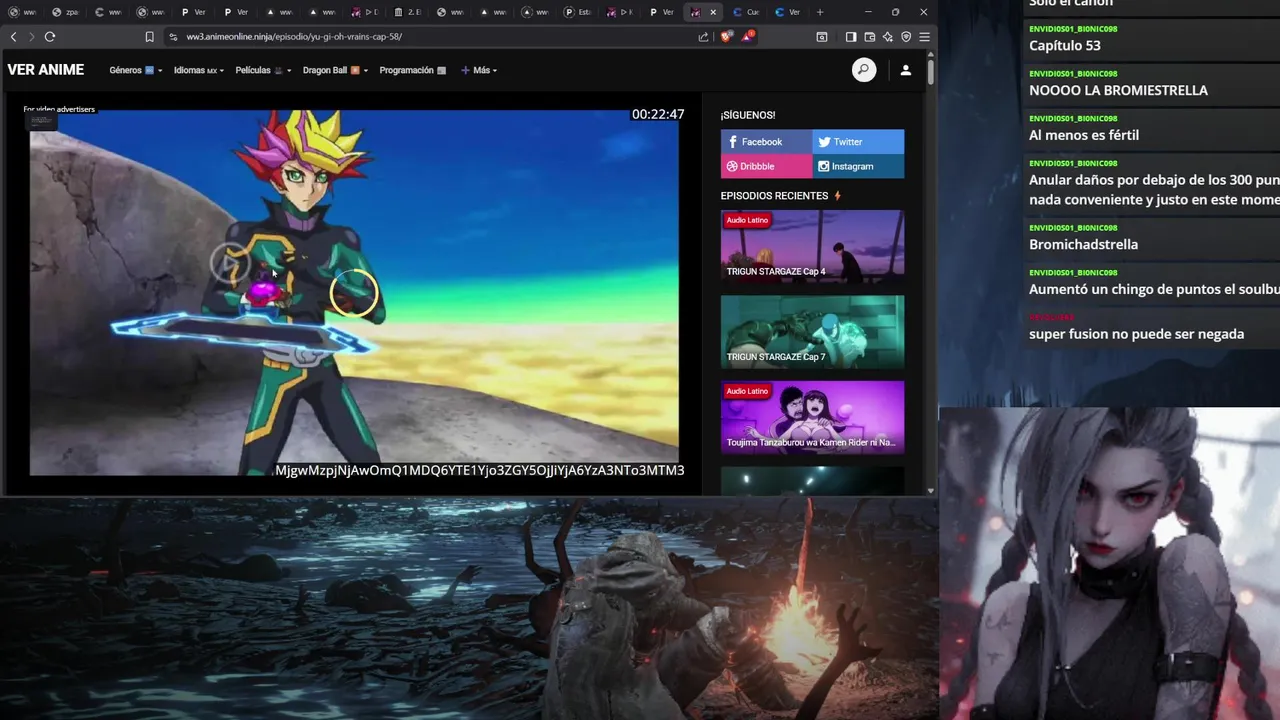This screenshot has height=720, width=1280.
Task: Switch to the '2. E' browser tab
Action: tap(409, 12)
